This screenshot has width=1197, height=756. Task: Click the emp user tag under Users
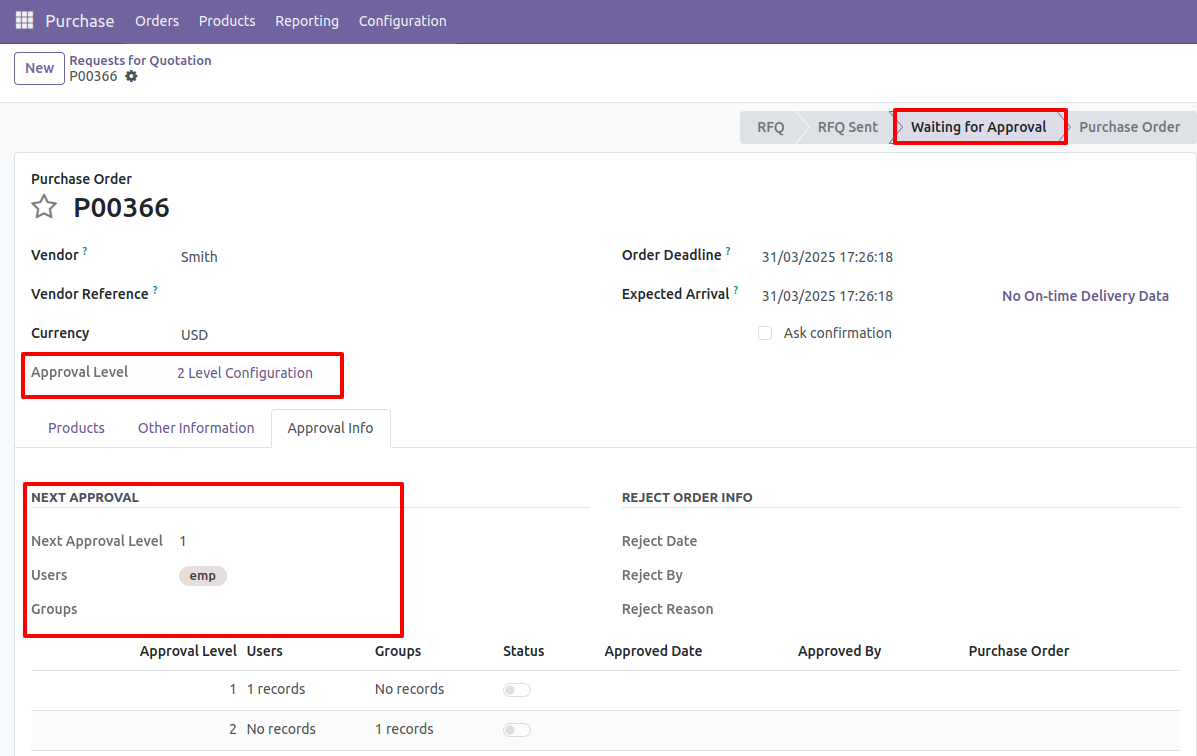pos(203,575)
